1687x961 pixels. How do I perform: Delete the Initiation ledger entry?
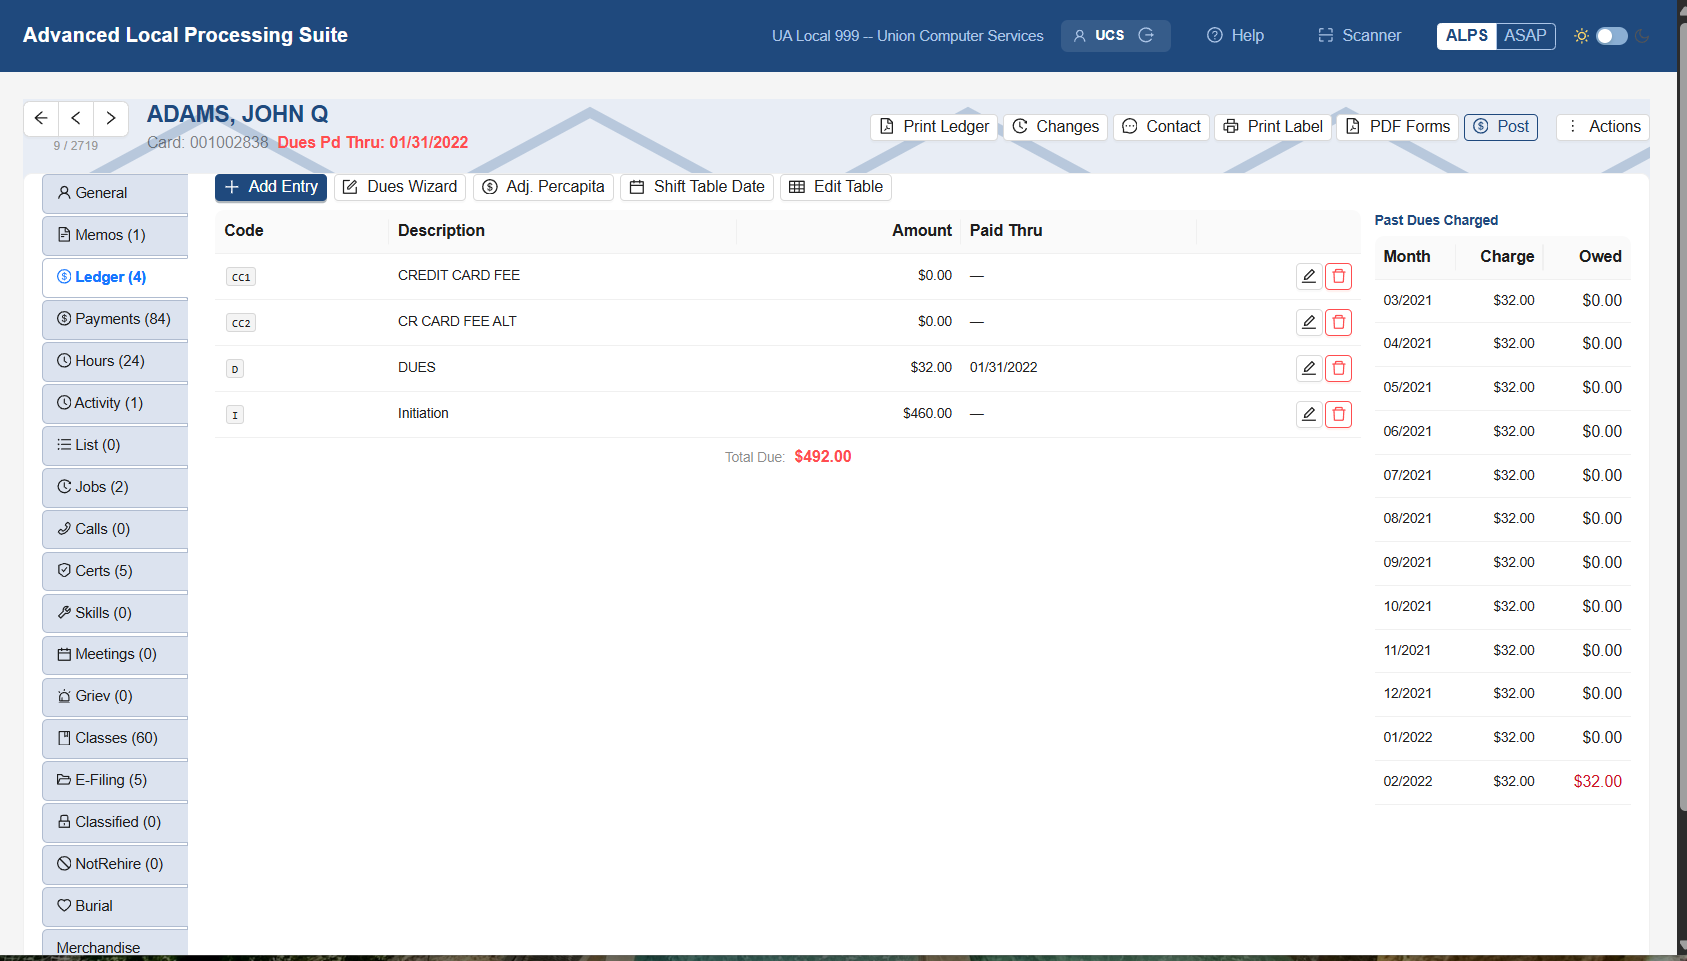coord(1338,414)
